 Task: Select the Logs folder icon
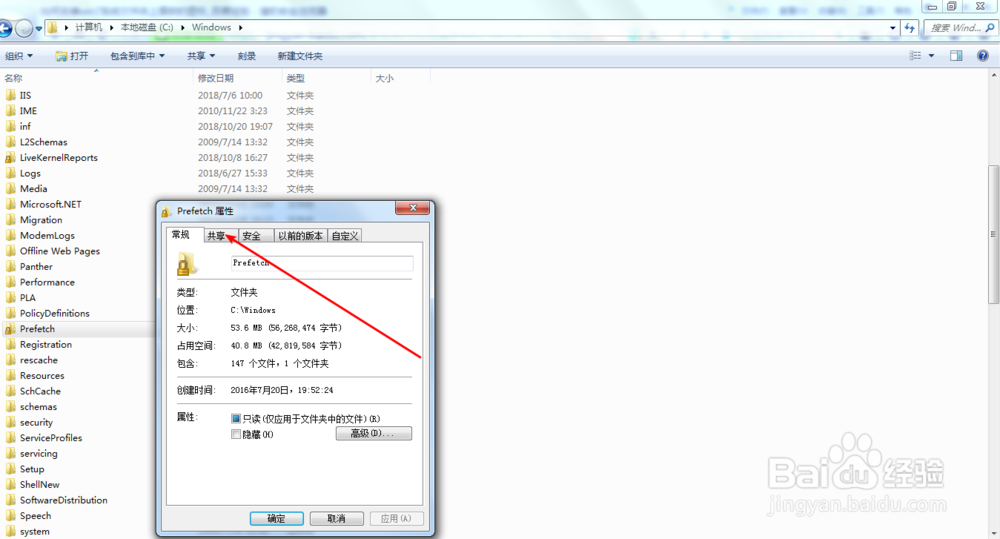click(x=10, y=173)
